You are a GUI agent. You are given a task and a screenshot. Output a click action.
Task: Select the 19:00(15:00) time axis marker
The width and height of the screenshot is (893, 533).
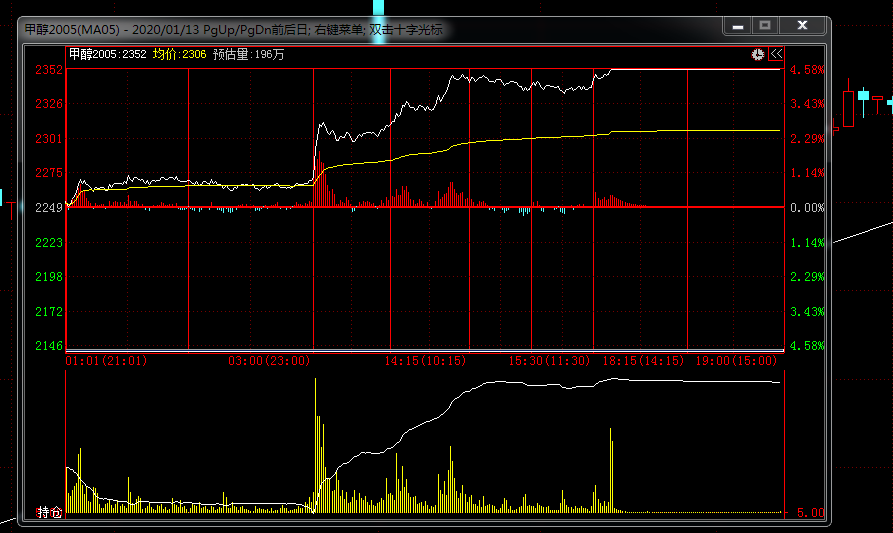pyautogui.click(x=740, y=360)
